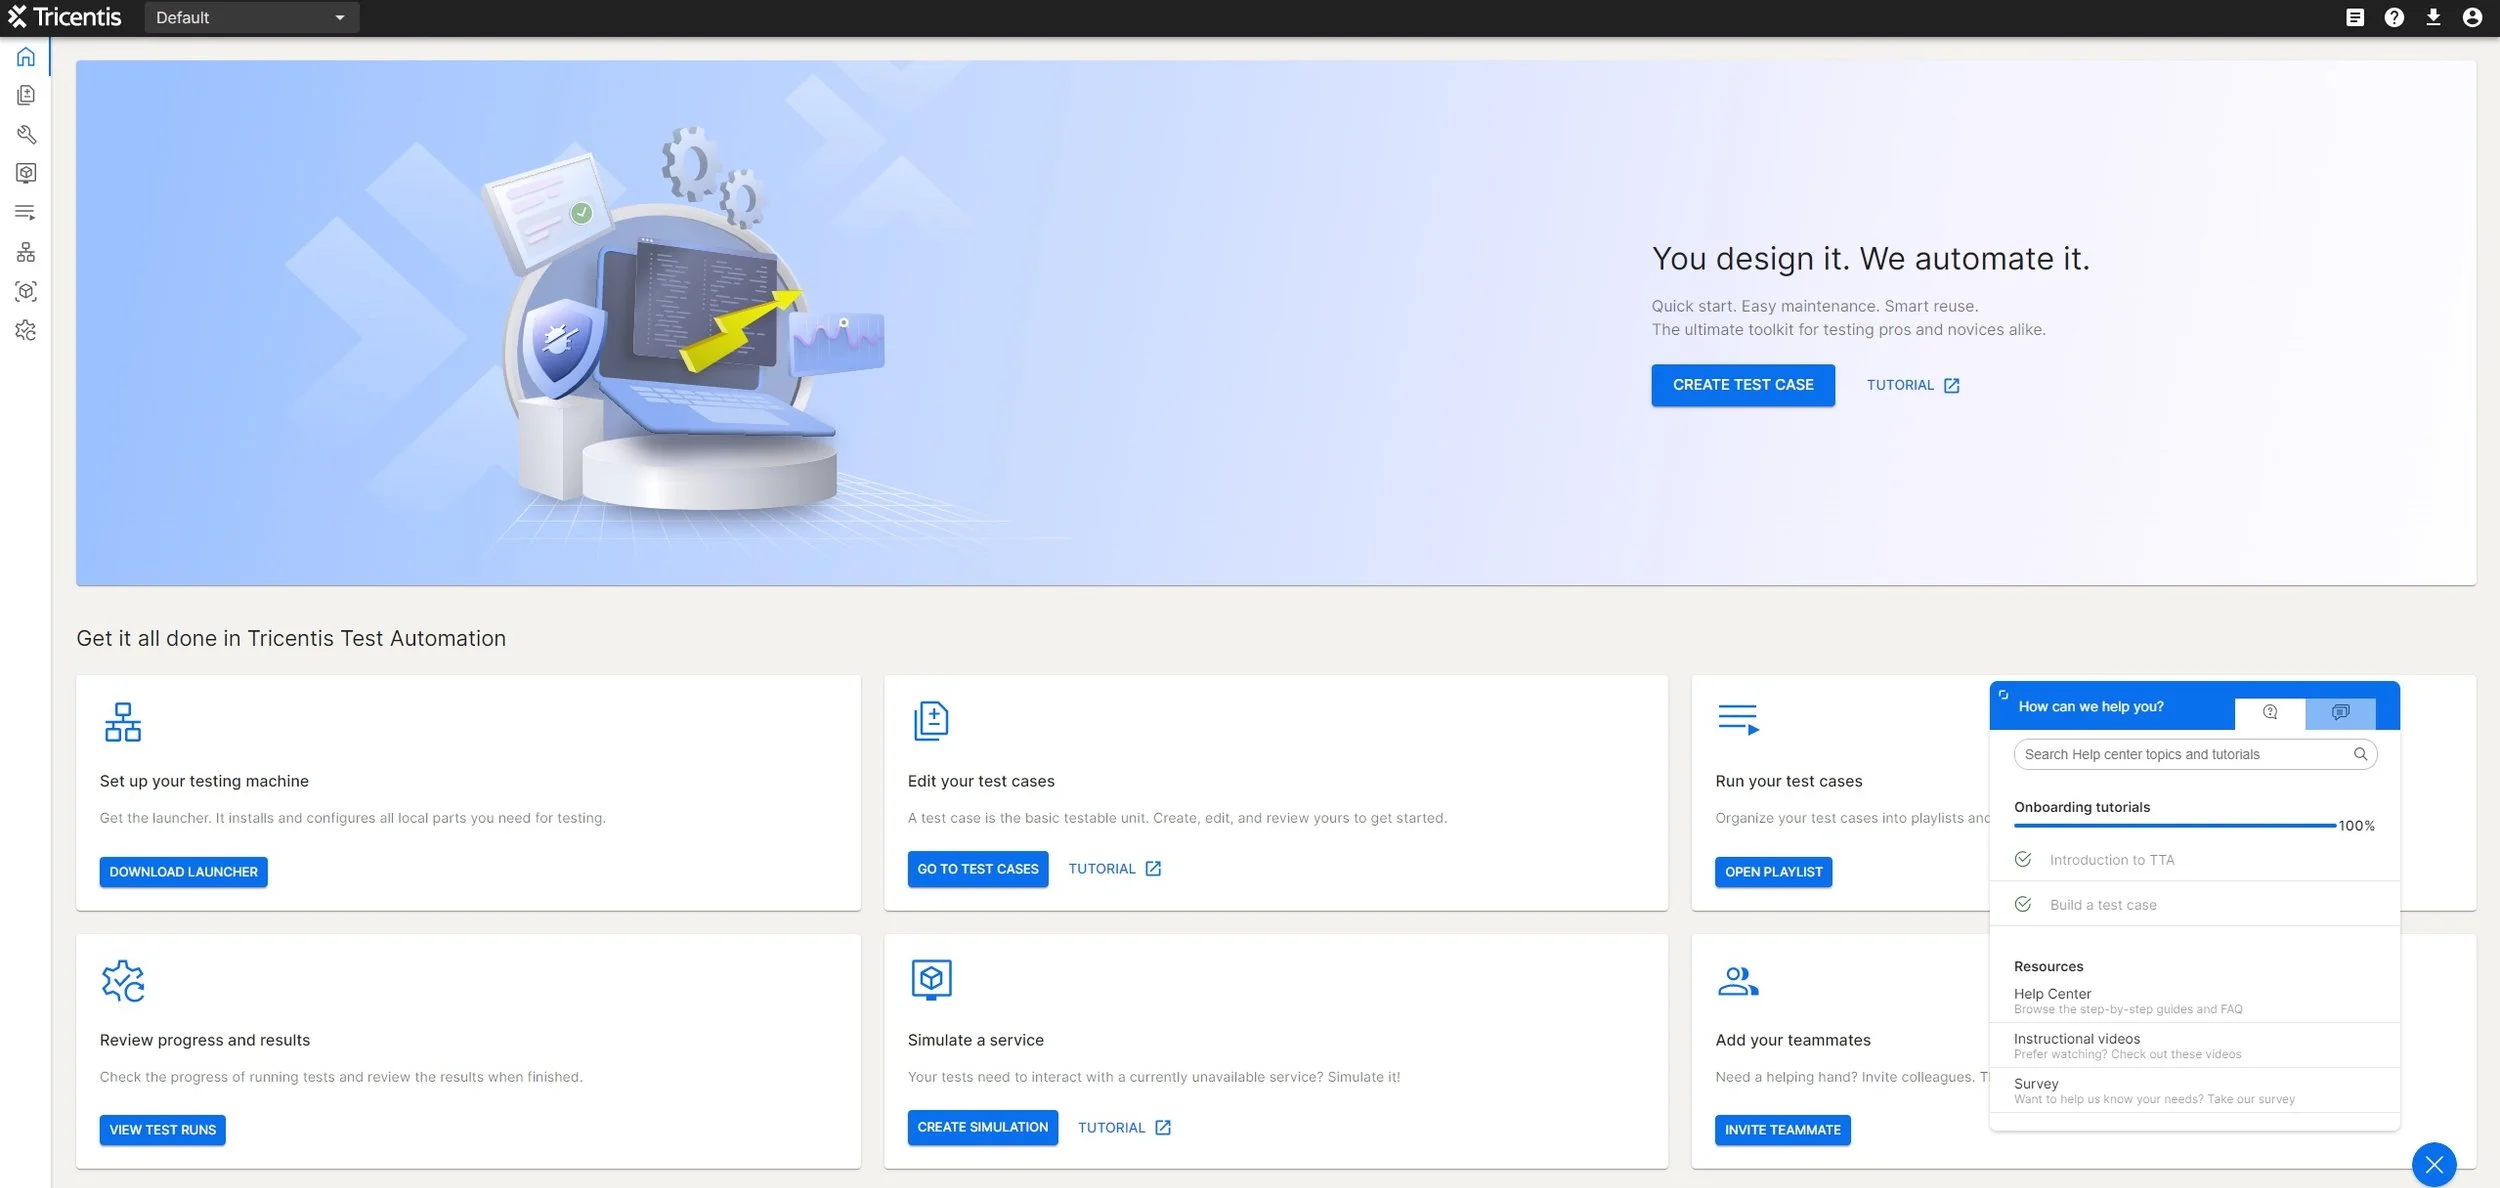2500x1188 pixels.
Task: Expand the Default workspace dropdown
Action: (251, 17)
